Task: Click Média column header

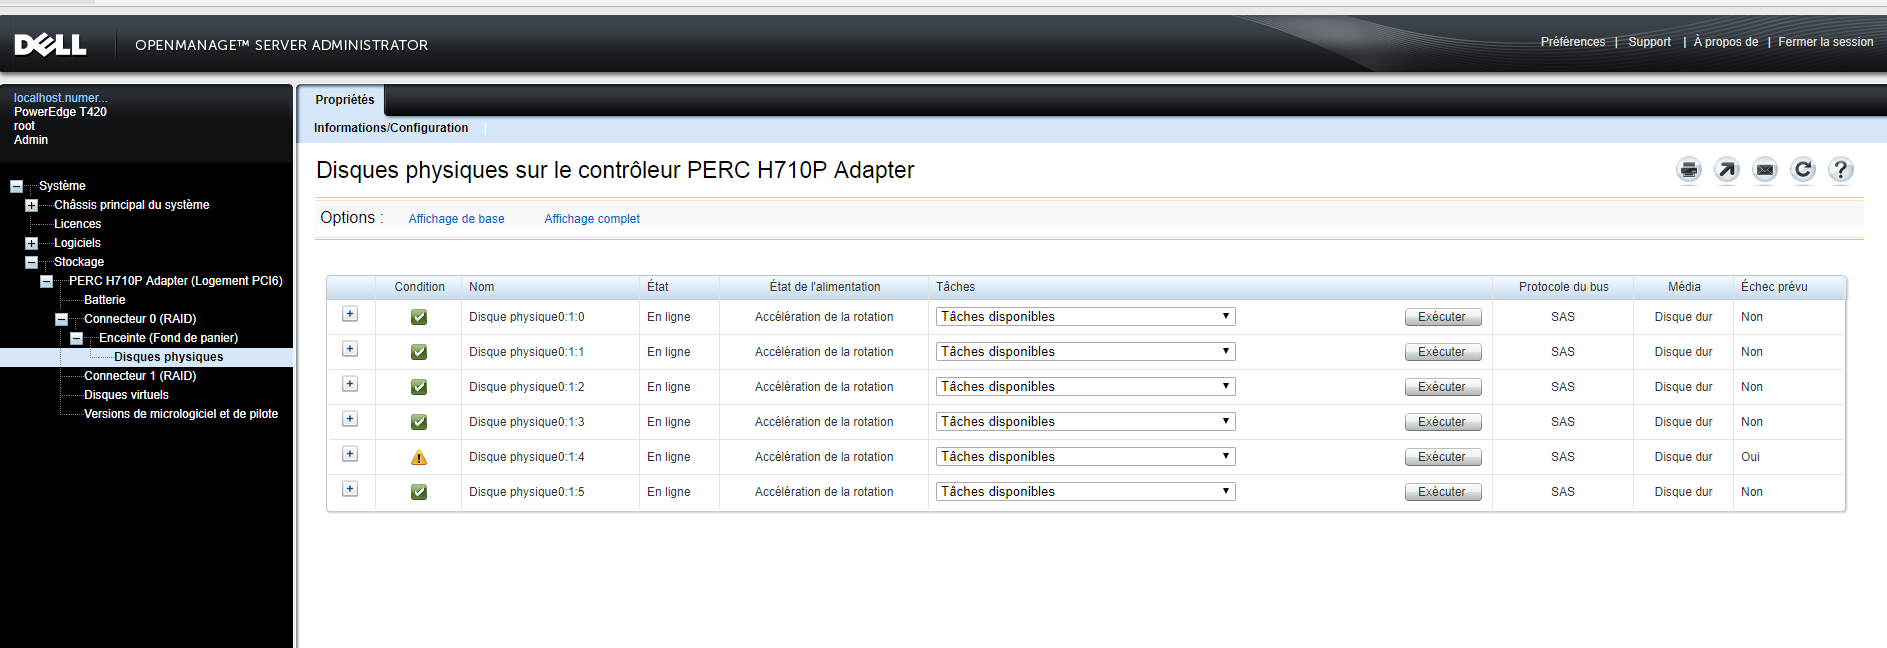Action: 1684,287
